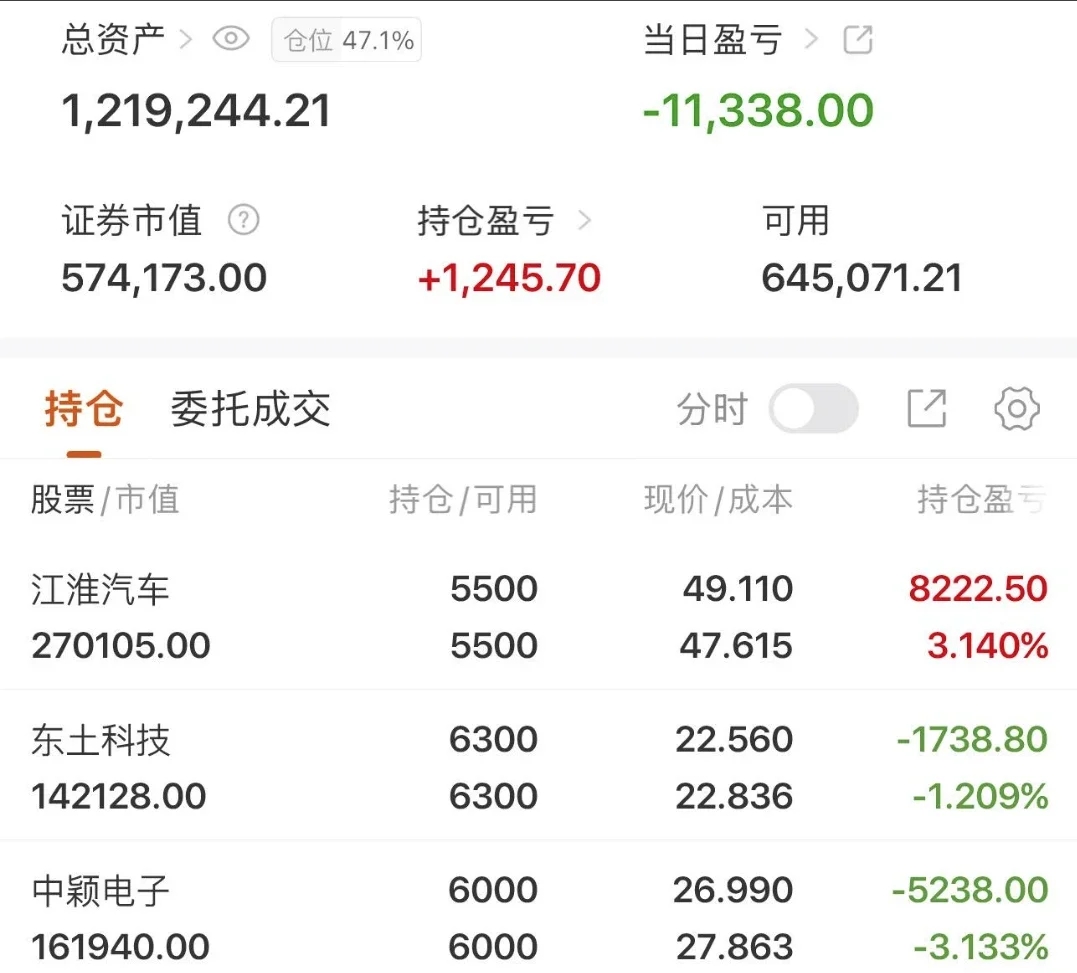Expand 持仓盈亏 details chevron
Image resolution: width=1077 pixels, height=973 pixels.
585,220
